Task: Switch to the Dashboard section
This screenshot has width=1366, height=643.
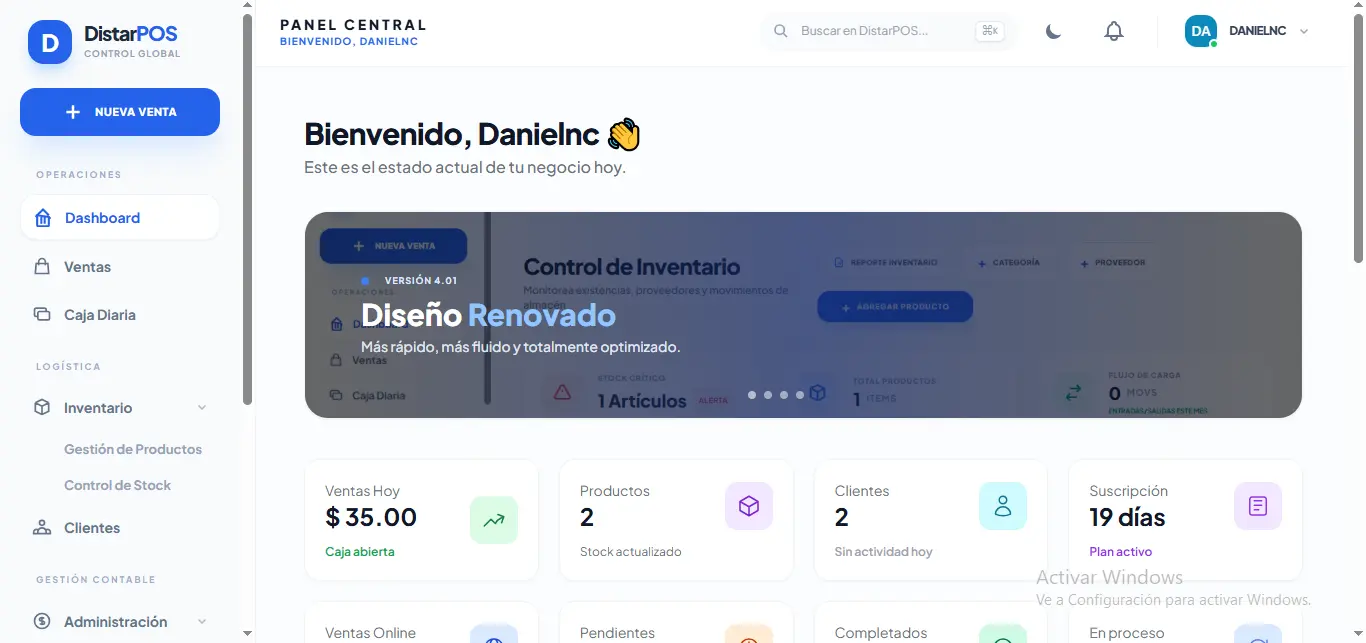Action: (100, 217)
